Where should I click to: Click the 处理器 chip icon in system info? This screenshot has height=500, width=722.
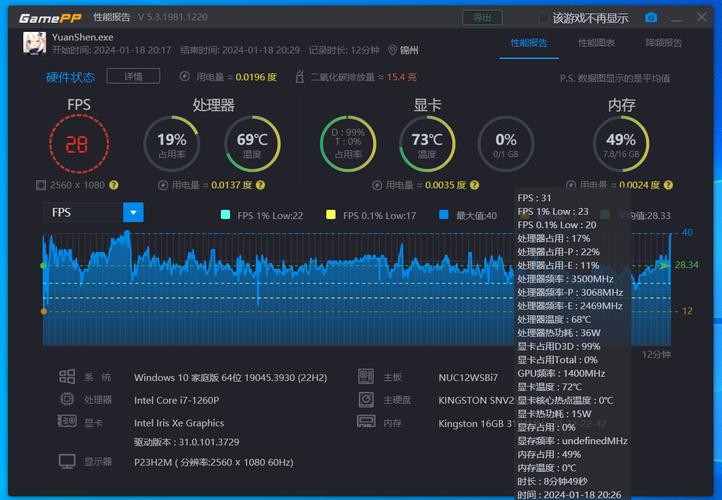(67, 399)
